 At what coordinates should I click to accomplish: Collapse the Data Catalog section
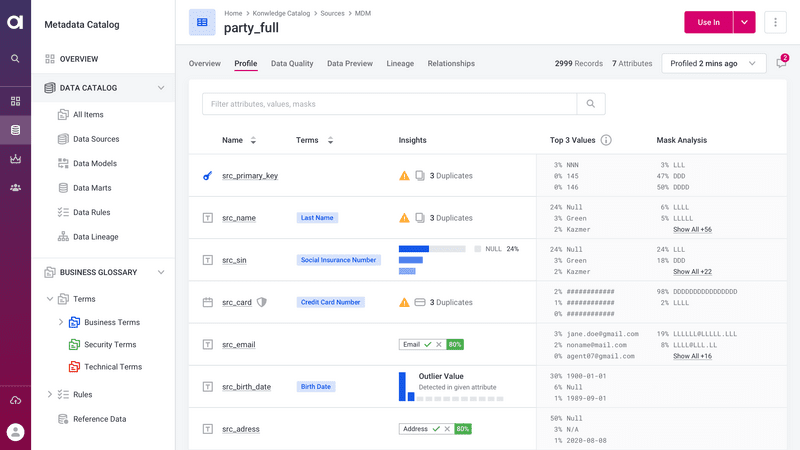161,88
